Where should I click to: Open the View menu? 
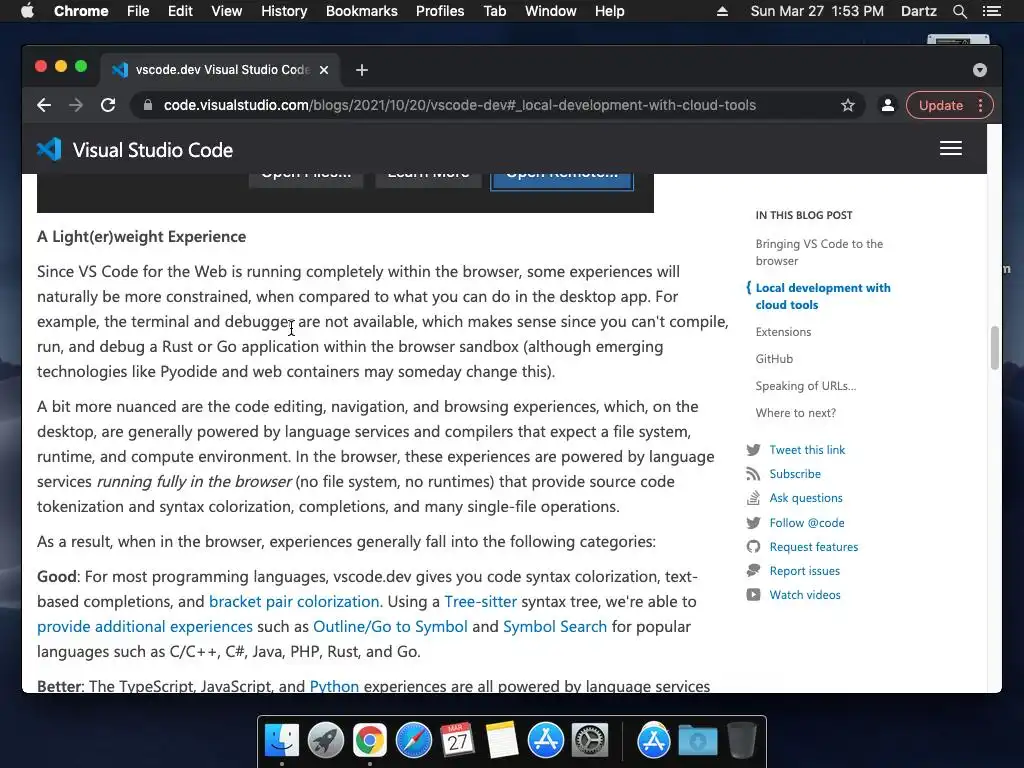coord(227,11)
